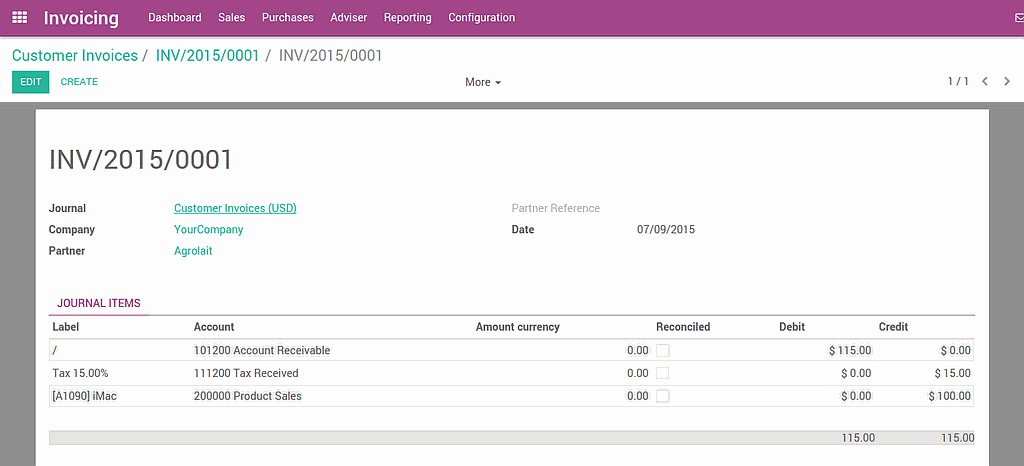This screenshot has height=466, width=1024.
Task: Go to next record arrow
Action: point(1007,82)
